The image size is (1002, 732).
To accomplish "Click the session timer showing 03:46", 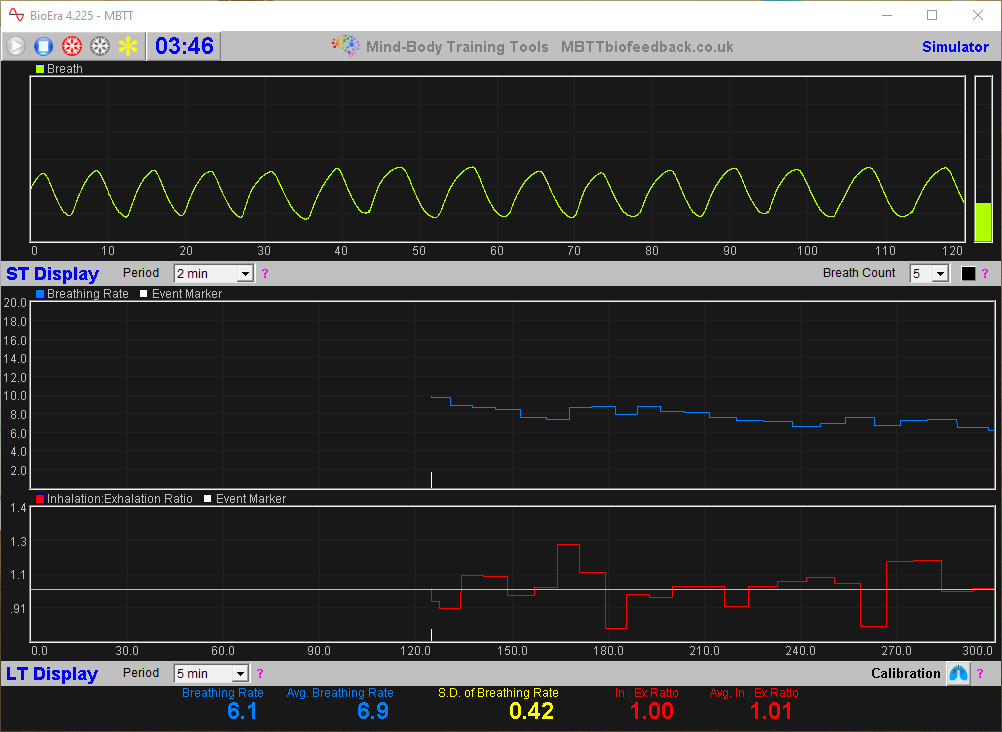I will click(183, 45).
